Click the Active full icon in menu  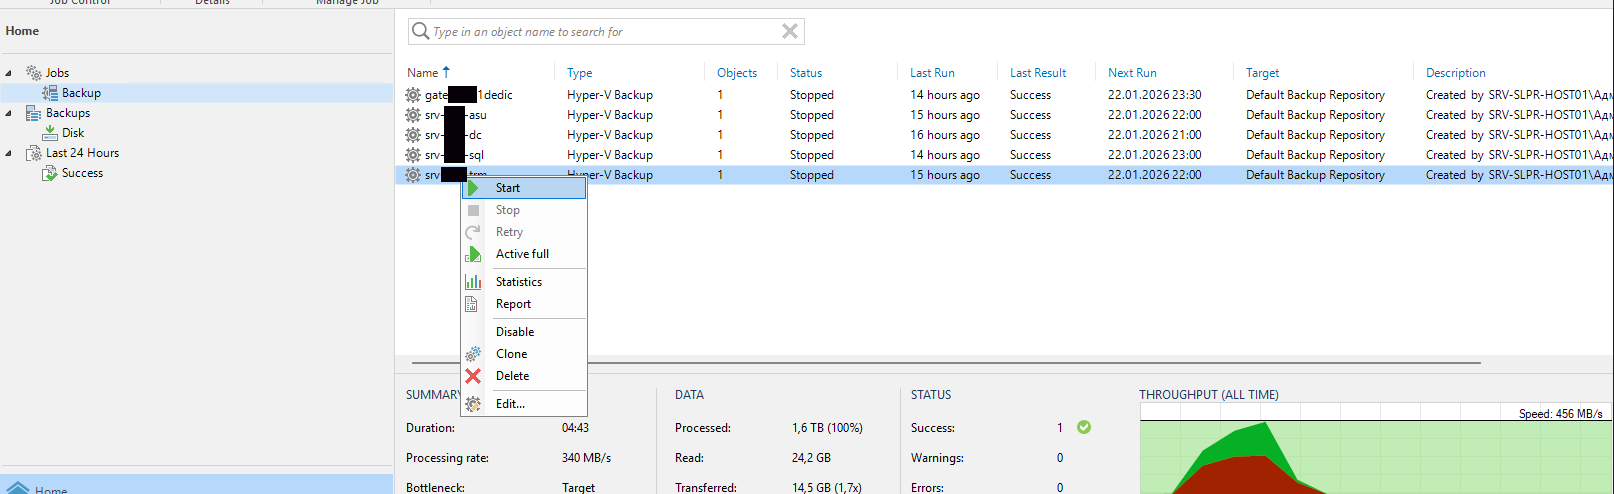[x=473, y=254]
